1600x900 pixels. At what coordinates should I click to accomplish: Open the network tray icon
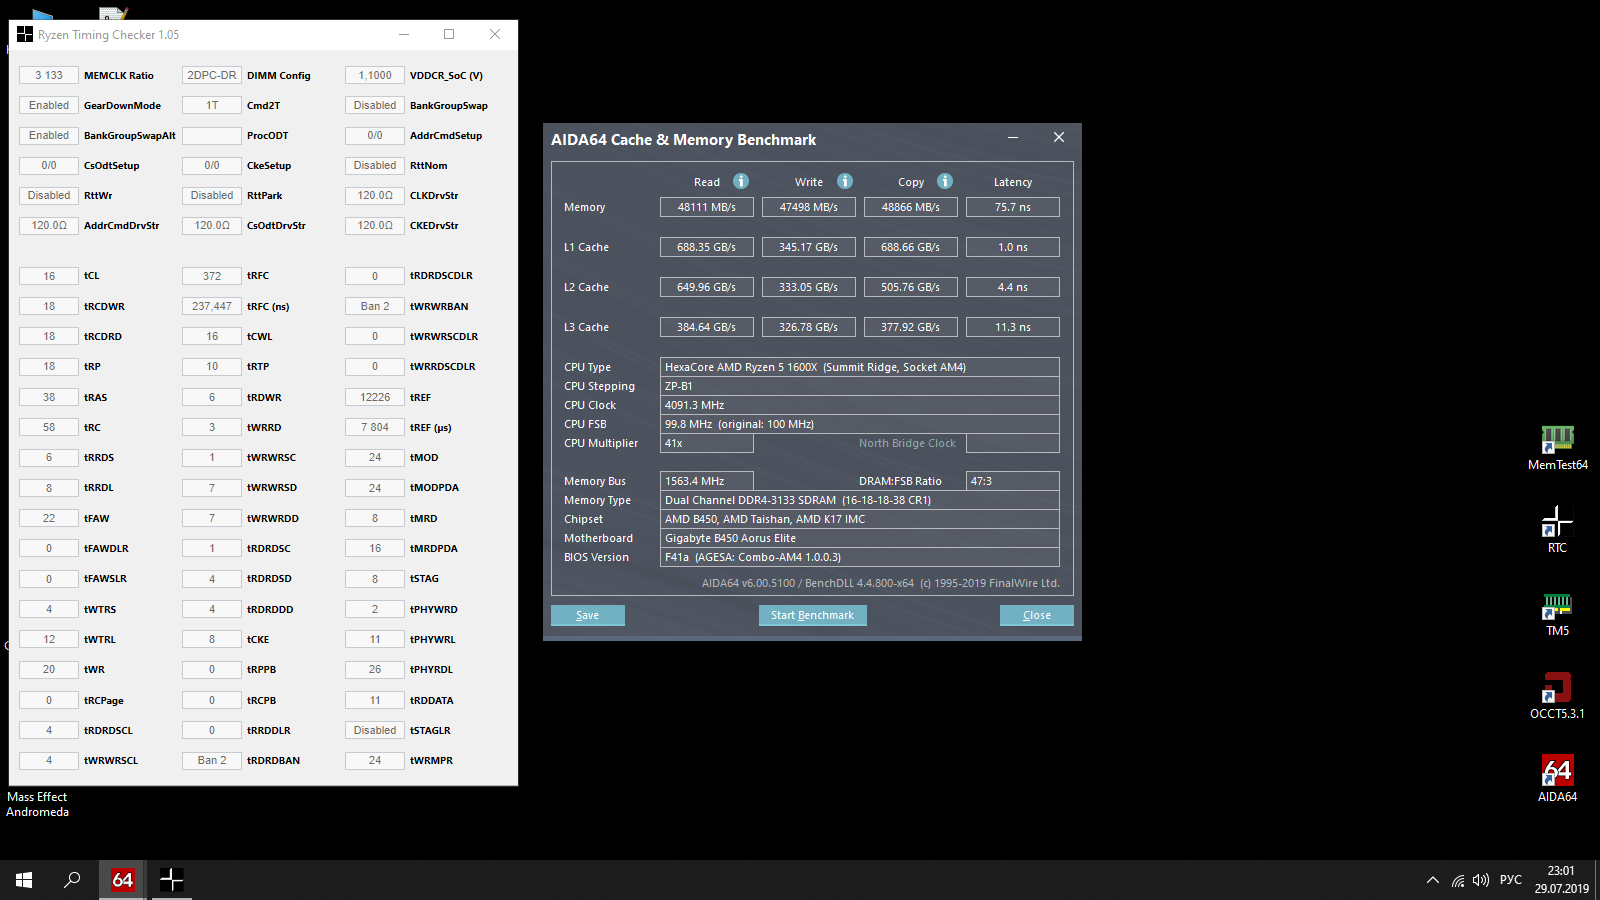click(x=1458, y=880)
